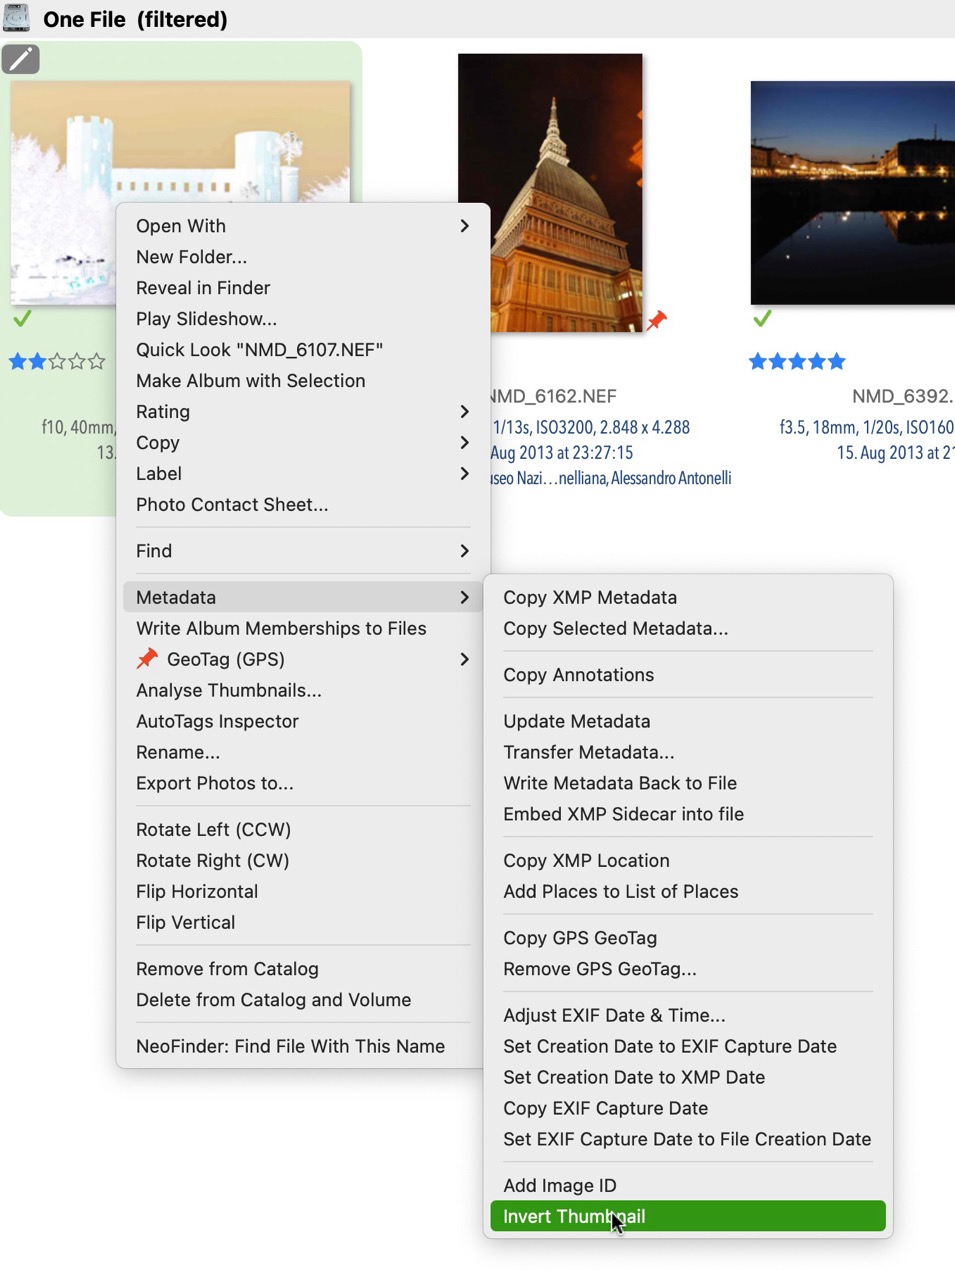Click green checkmark under first thumbnail

click(22, 319)
